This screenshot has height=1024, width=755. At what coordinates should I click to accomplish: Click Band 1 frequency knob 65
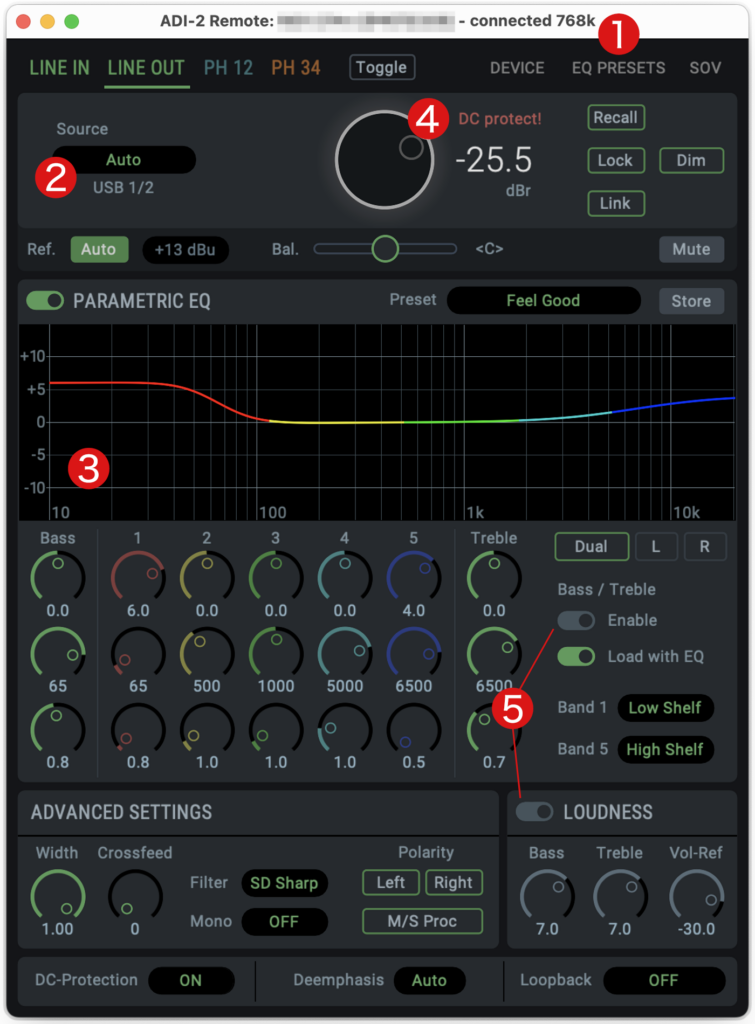pyautogui.click(x=138, y=653)
